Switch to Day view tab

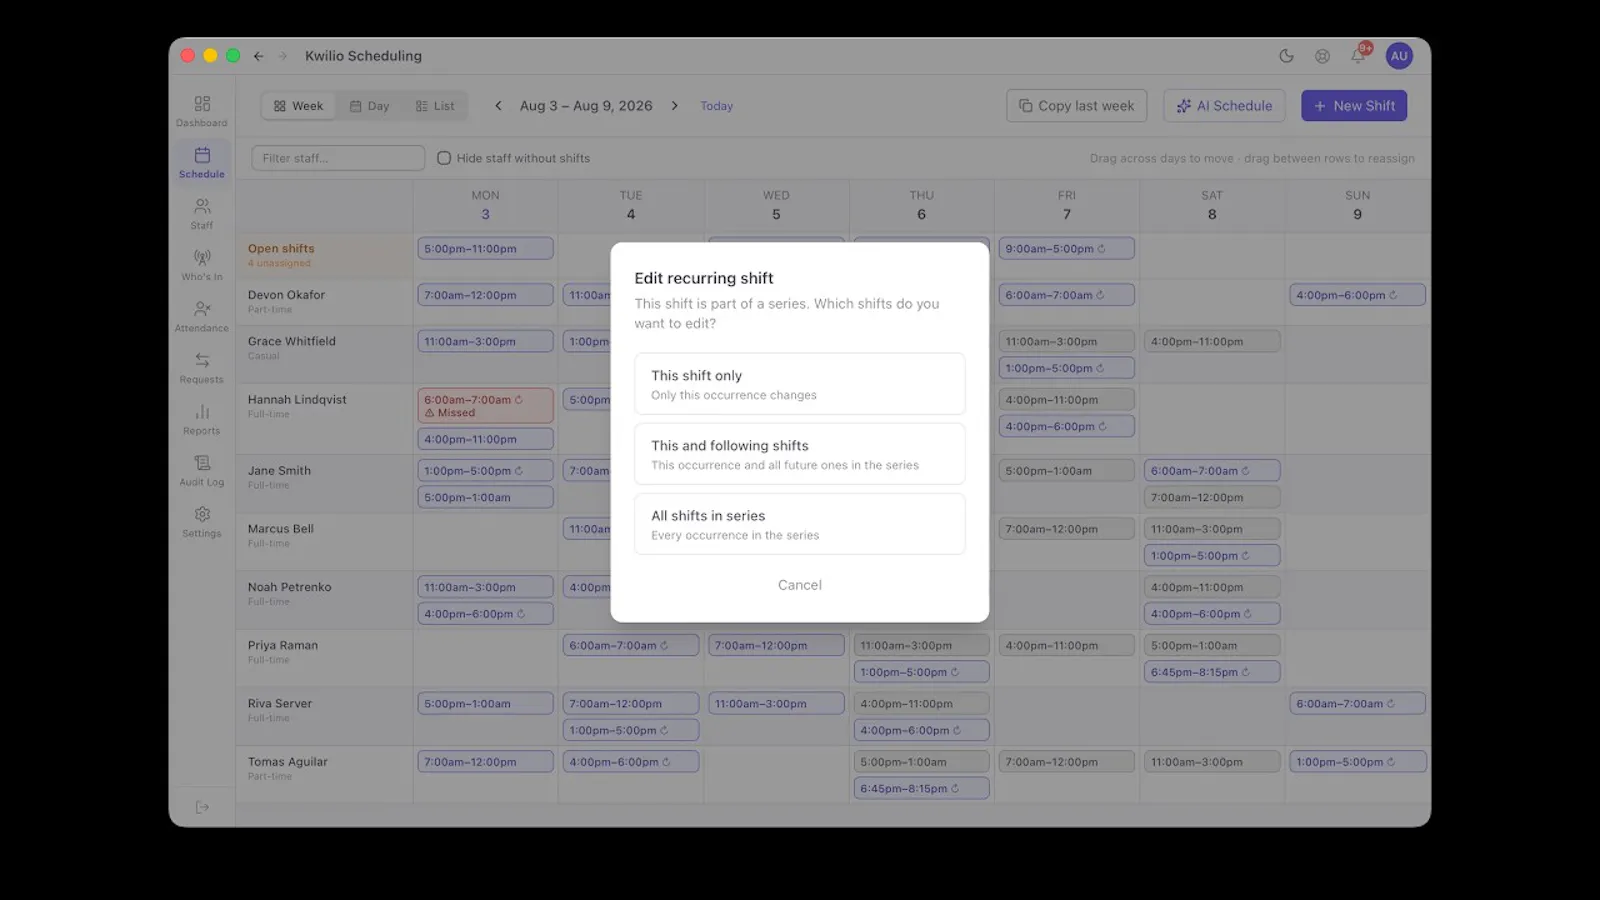tap(369, 106)
